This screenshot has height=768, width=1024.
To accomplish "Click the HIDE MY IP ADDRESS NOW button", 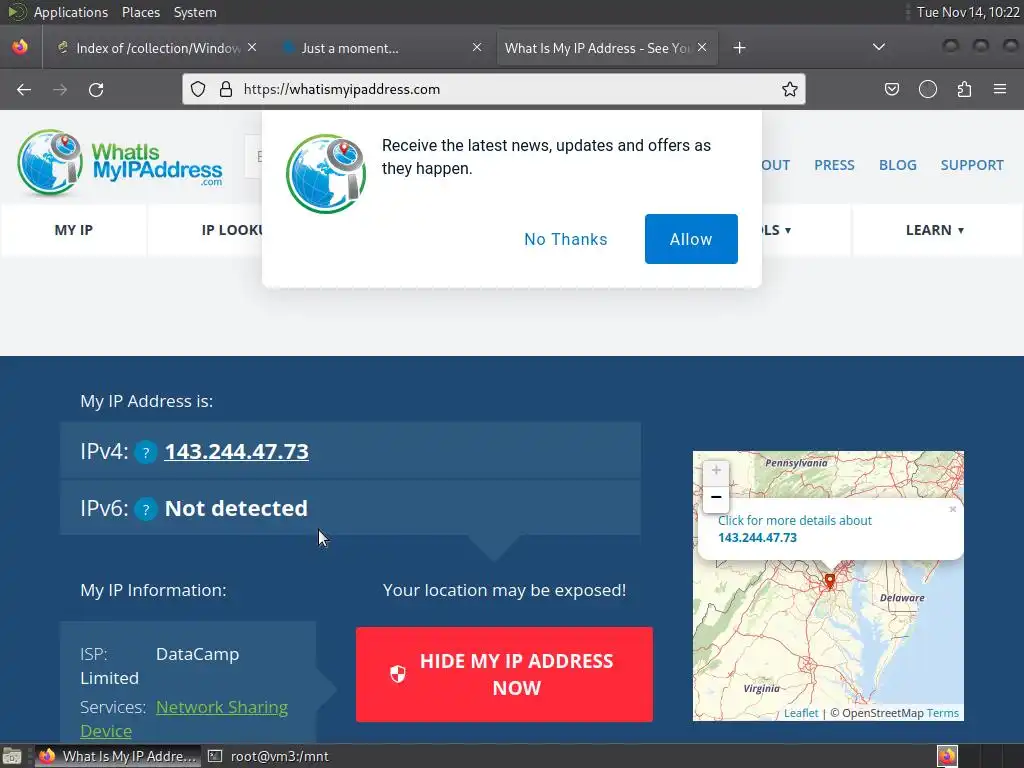I will pyautogui.click(x=504, y=674).
